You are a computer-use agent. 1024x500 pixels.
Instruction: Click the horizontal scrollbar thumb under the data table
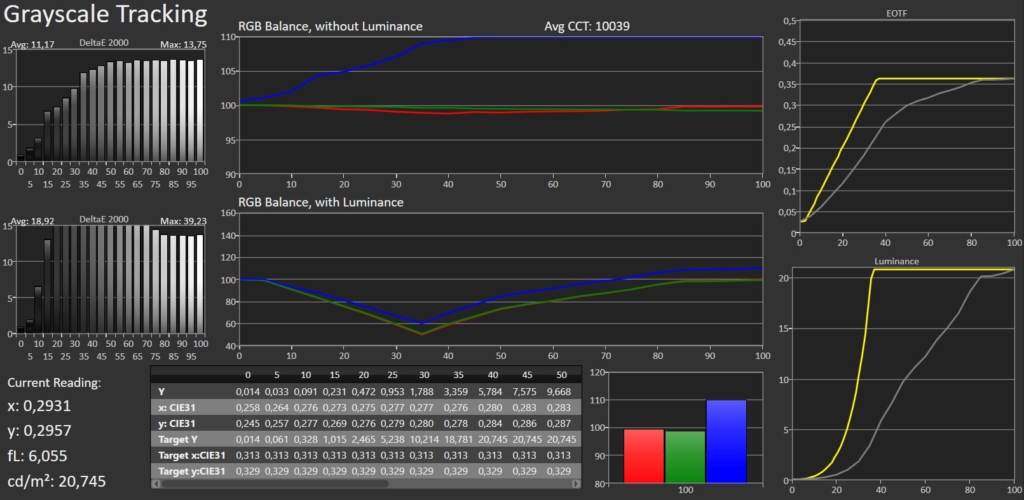275,484
